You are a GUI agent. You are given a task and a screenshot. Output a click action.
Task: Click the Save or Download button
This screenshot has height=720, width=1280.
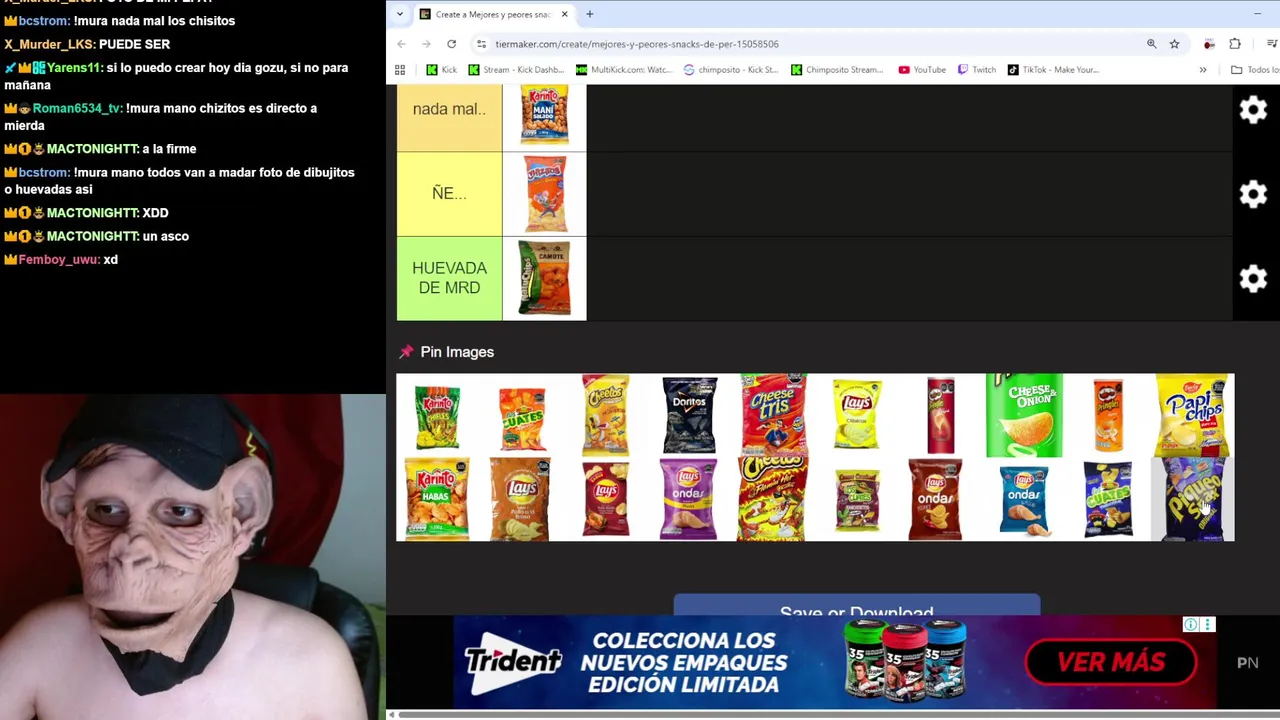857,606
